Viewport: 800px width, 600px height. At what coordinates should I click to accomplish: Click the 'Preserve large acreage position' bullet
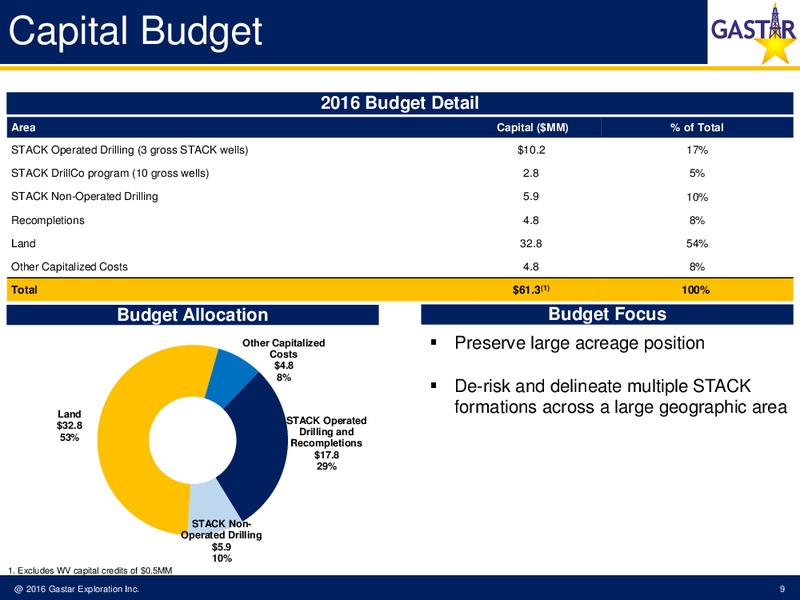579,343
